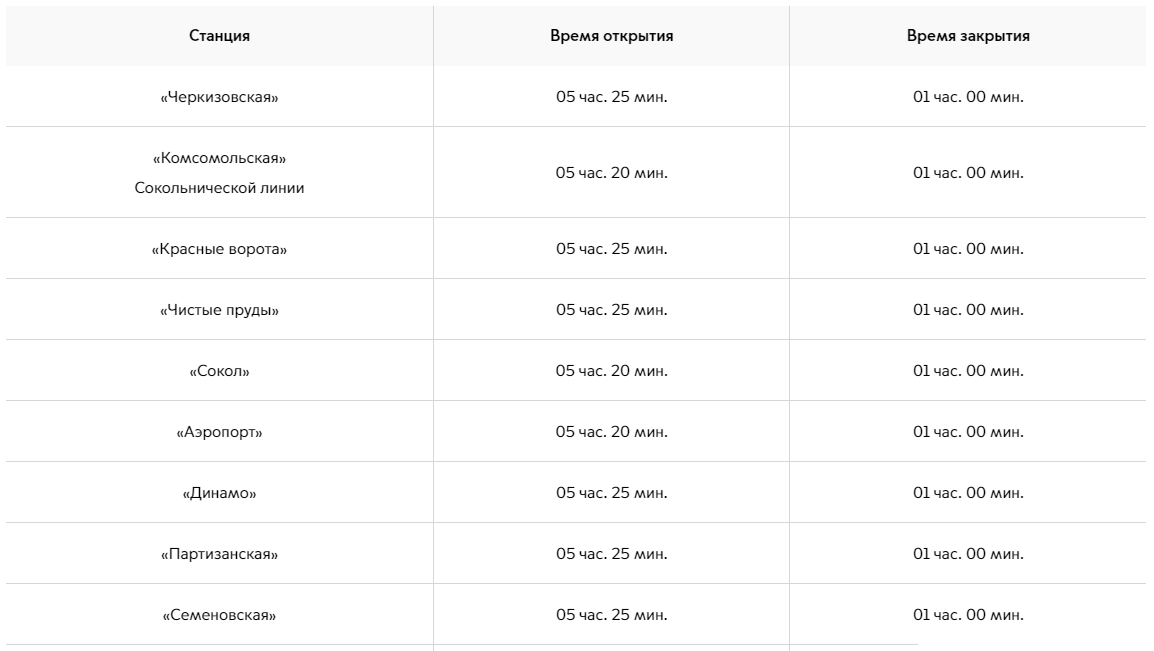The width and height of the screenshot is (1154, 651).
Task: Select the «Партизанская» station cell
Action: point(219,554)
